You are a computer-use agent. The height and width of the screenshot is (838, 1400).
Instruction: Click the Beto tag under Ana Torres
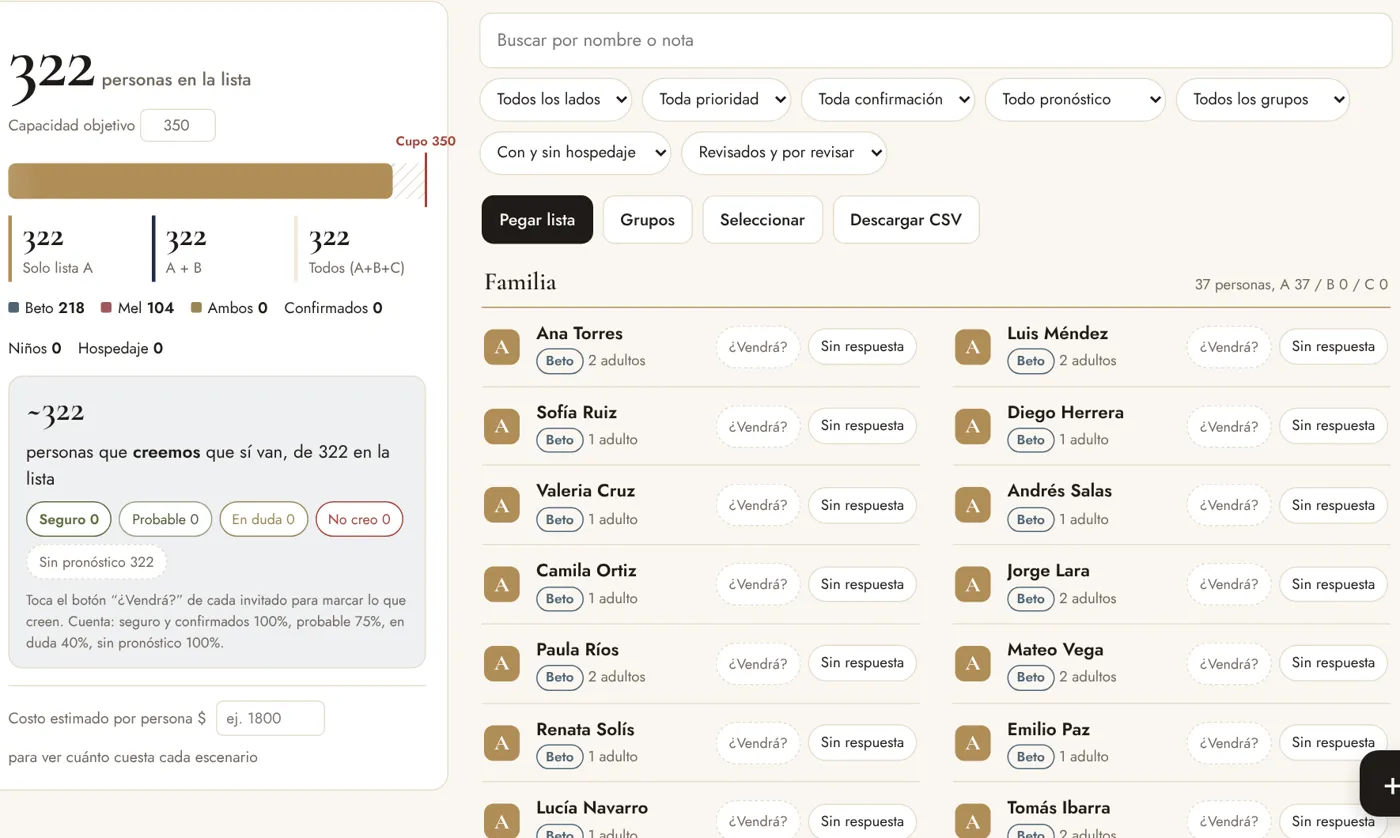click(560, 361)
